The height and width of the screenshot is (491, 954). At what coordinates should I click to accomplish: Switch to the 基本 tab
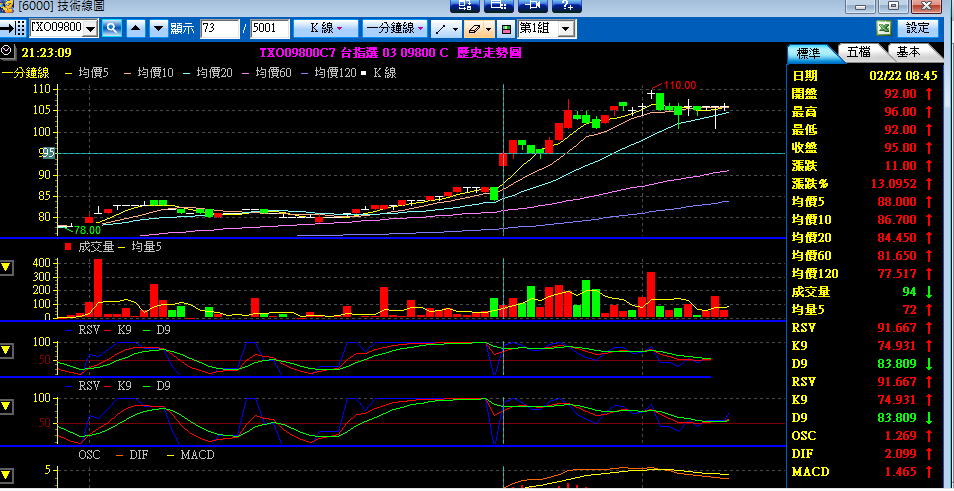pos(911,52)
